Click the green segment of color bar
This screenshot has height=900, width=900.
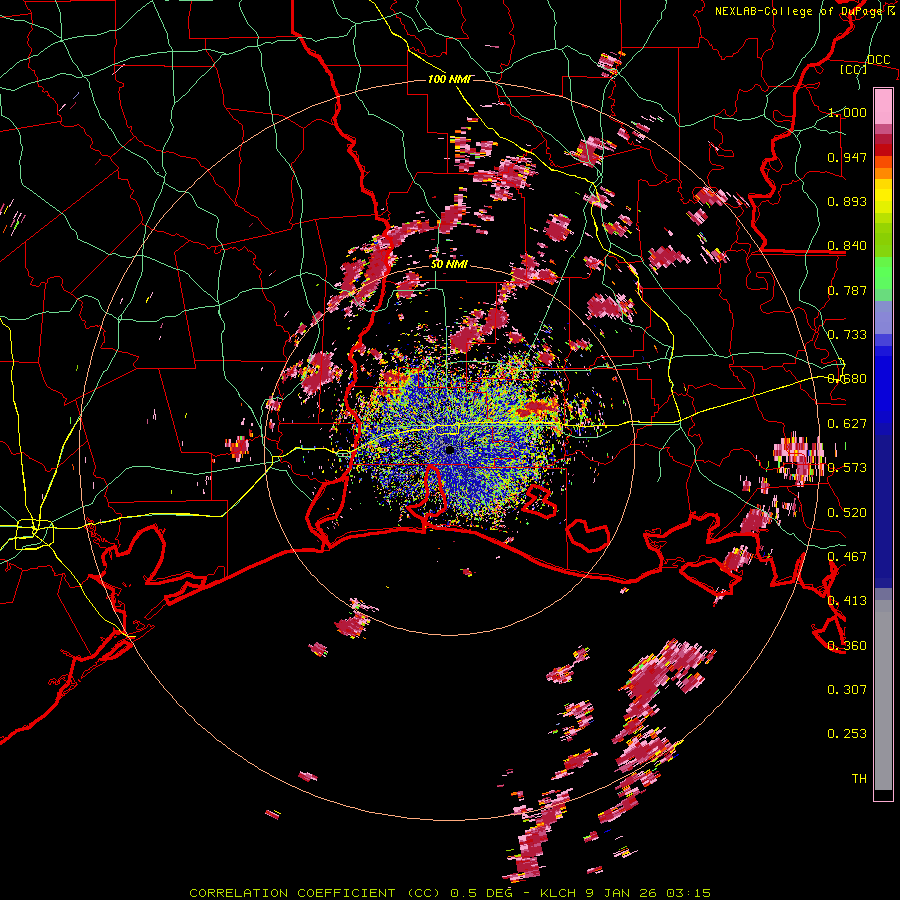883,273
